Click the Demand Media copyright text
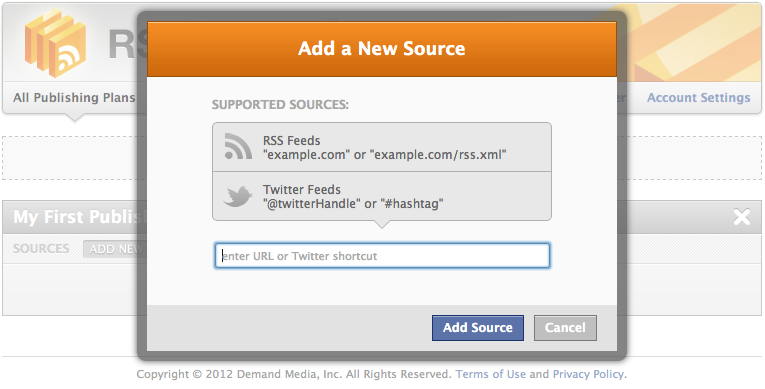765x389 pixels. 294,374
